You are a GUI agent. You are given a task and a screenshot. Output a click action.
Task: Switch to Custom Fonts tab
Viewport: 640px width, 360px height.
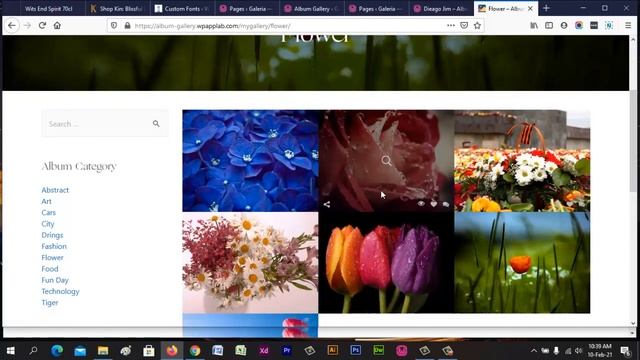(182, 9)
